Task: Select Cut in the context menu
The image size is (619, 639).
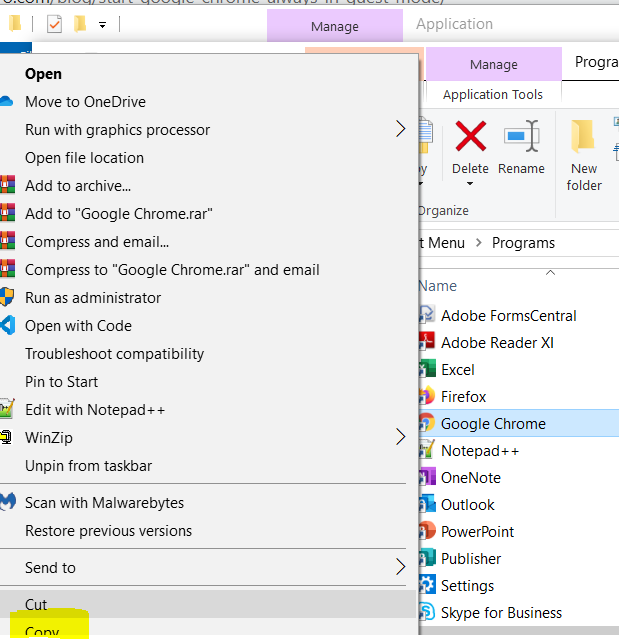Action: [36, 604]
